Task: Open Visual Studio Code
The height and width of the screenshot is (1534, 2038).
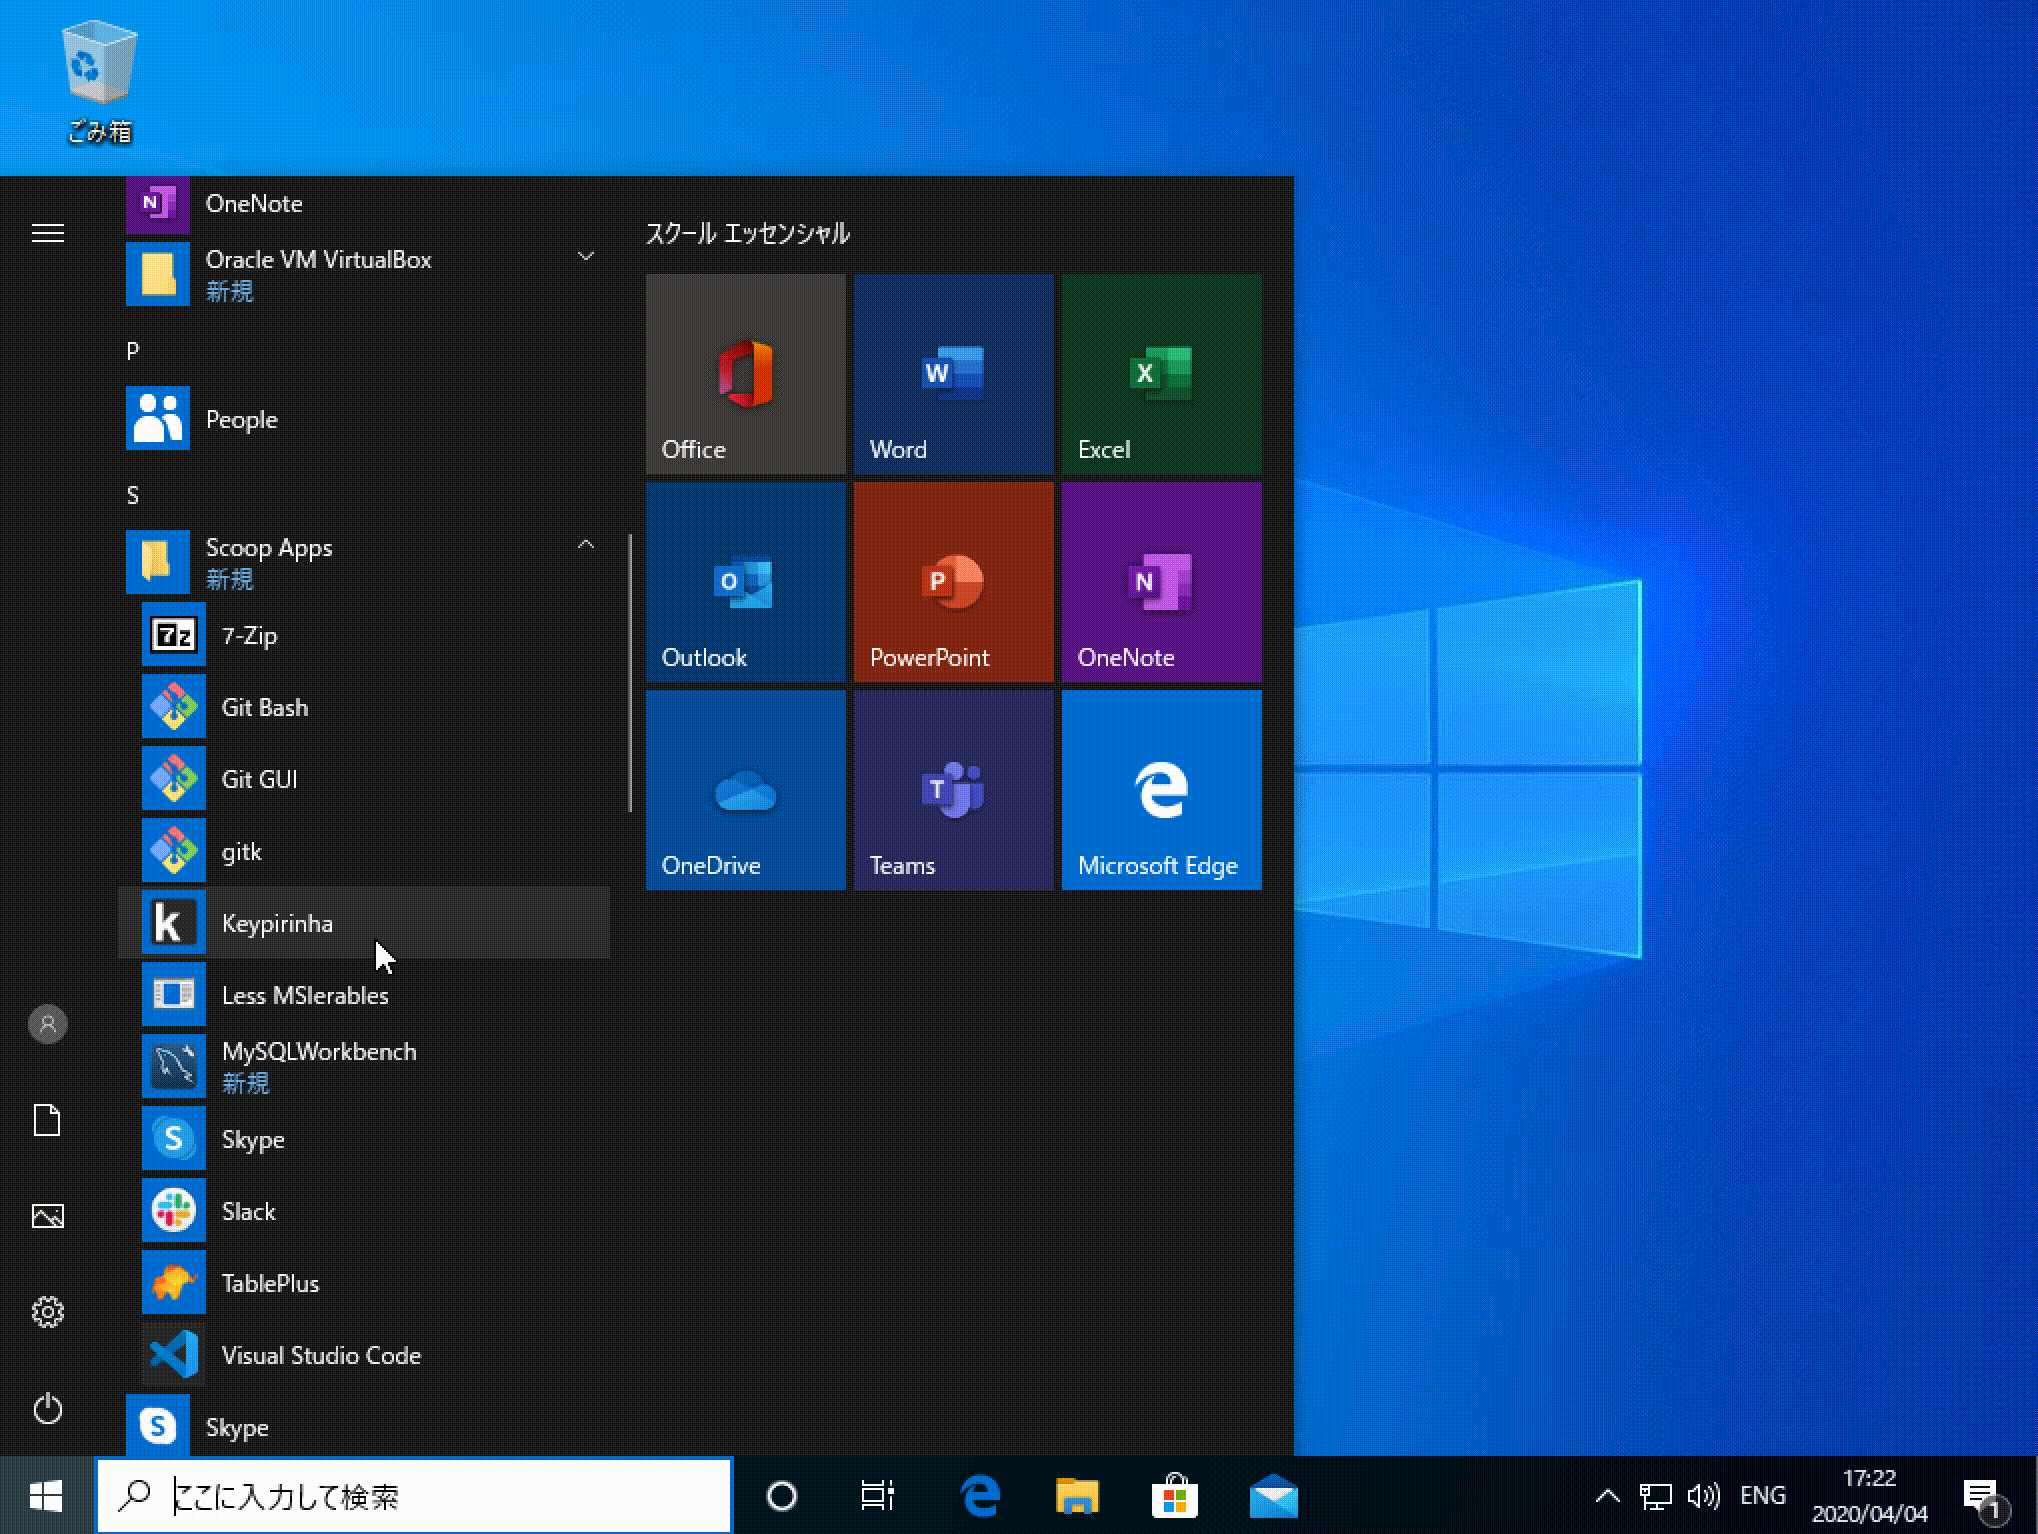Action: tap(320, 1355)
